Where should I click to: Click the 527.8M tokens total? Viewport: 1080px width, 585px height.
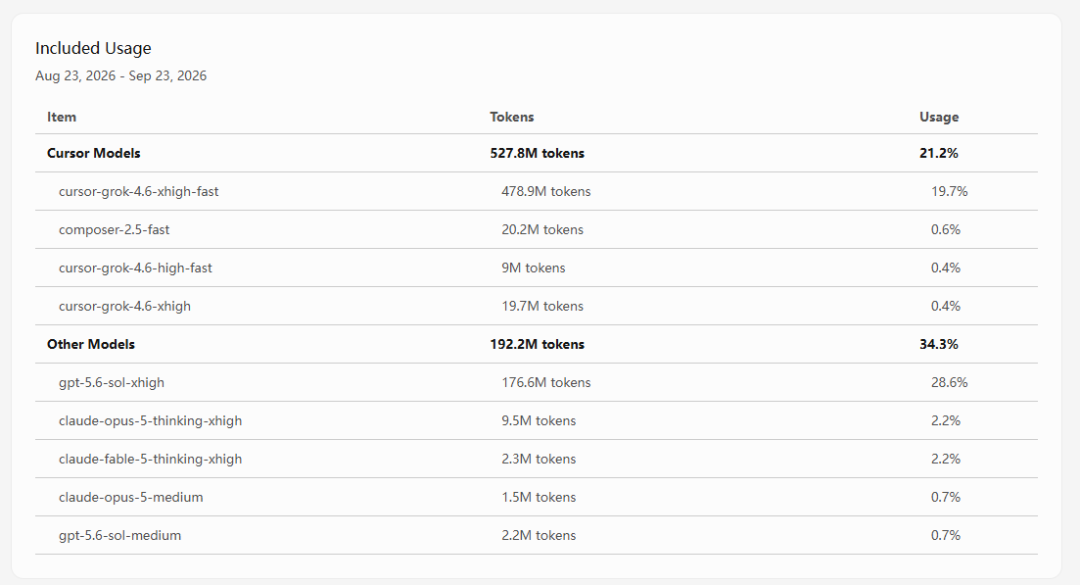[x=537, y=153]
